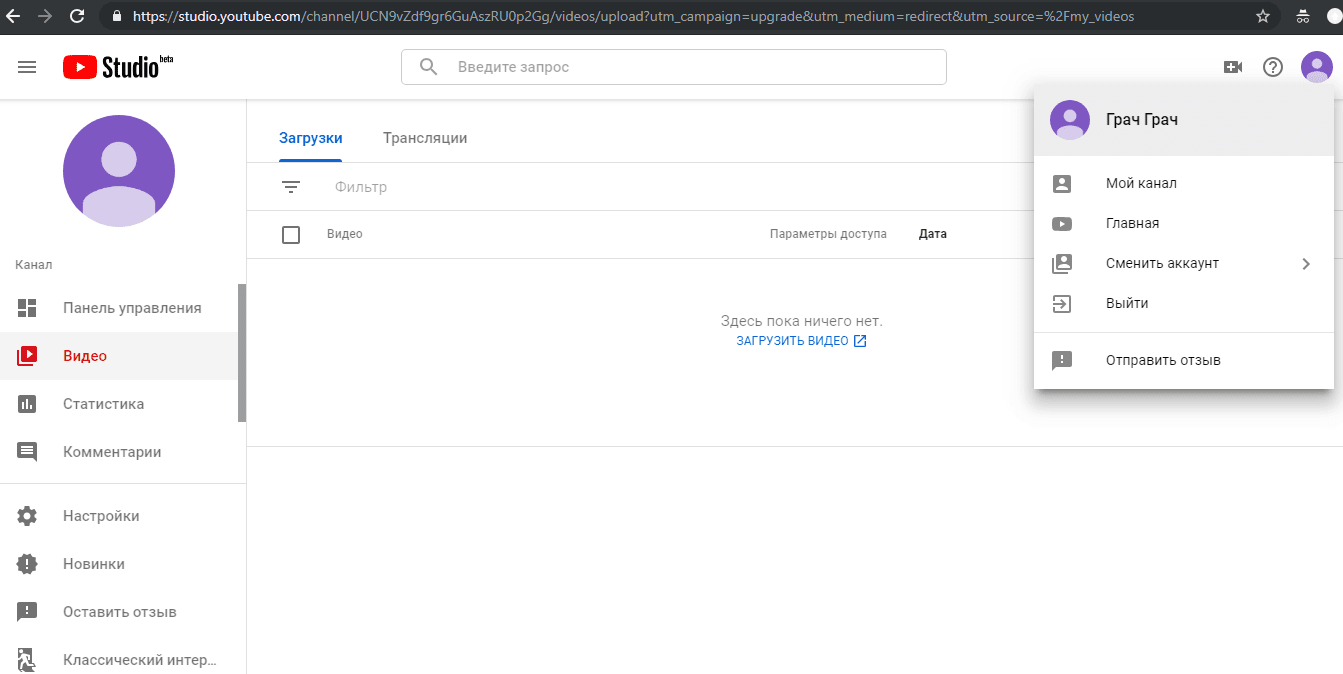1343x674 pixels.
Task: Click the feedback icon beside Отправить отзыв
Action: pyautogui.click(x=1062, y=361)
